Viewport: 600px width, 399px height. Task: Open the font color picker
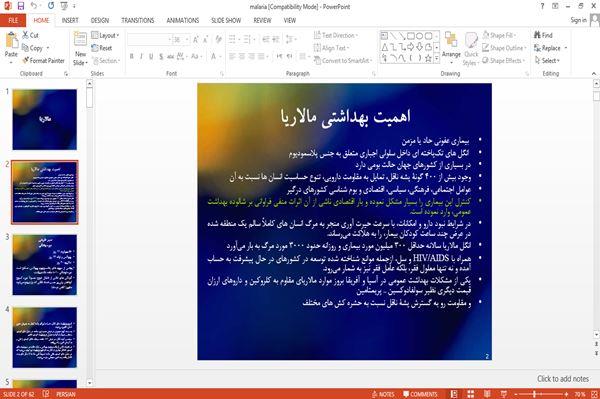tap(214, 57)
